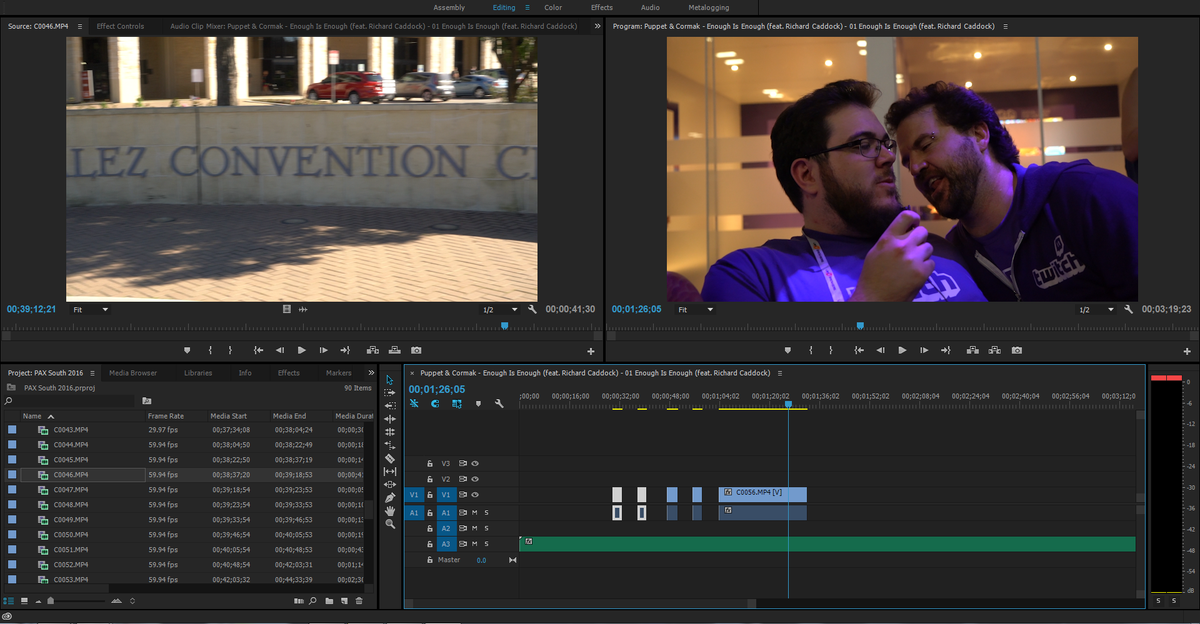Open Media Browser tab

133,373
